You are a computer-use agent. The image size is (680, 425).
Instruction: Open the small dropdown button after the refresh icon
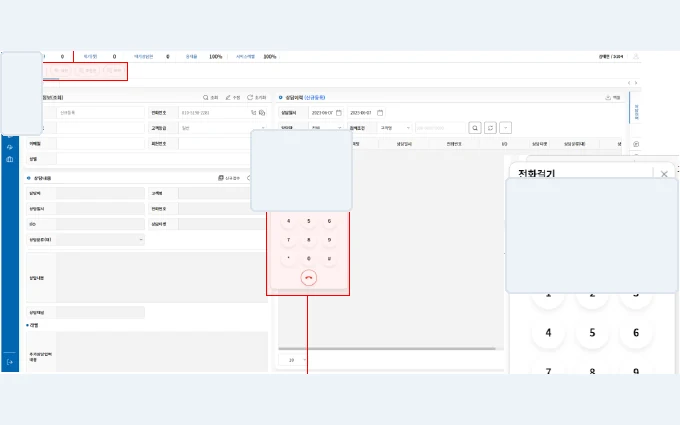pos(505,128)
